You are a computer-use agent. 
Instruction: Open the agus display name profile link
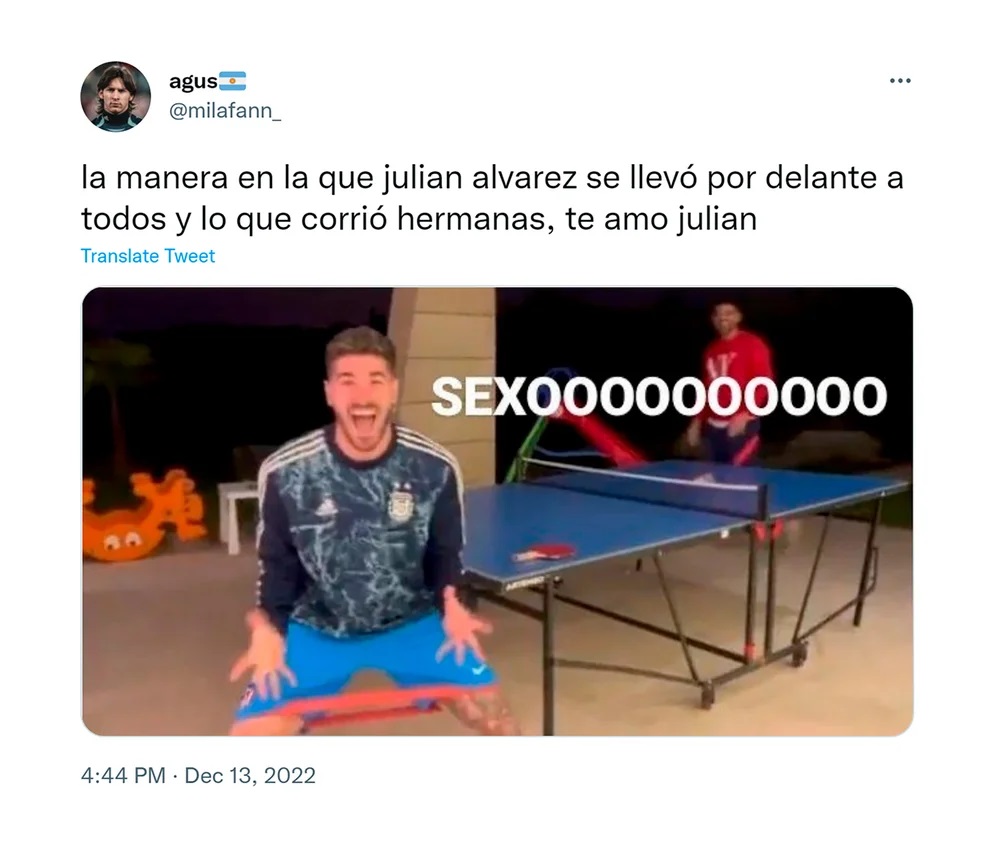click(x=193, y=81)
